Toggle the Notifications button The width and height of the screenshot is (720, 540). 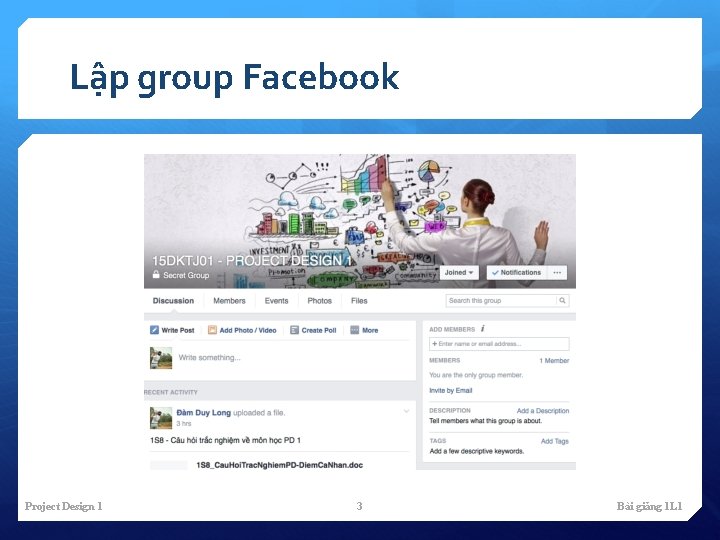(517, 272)
